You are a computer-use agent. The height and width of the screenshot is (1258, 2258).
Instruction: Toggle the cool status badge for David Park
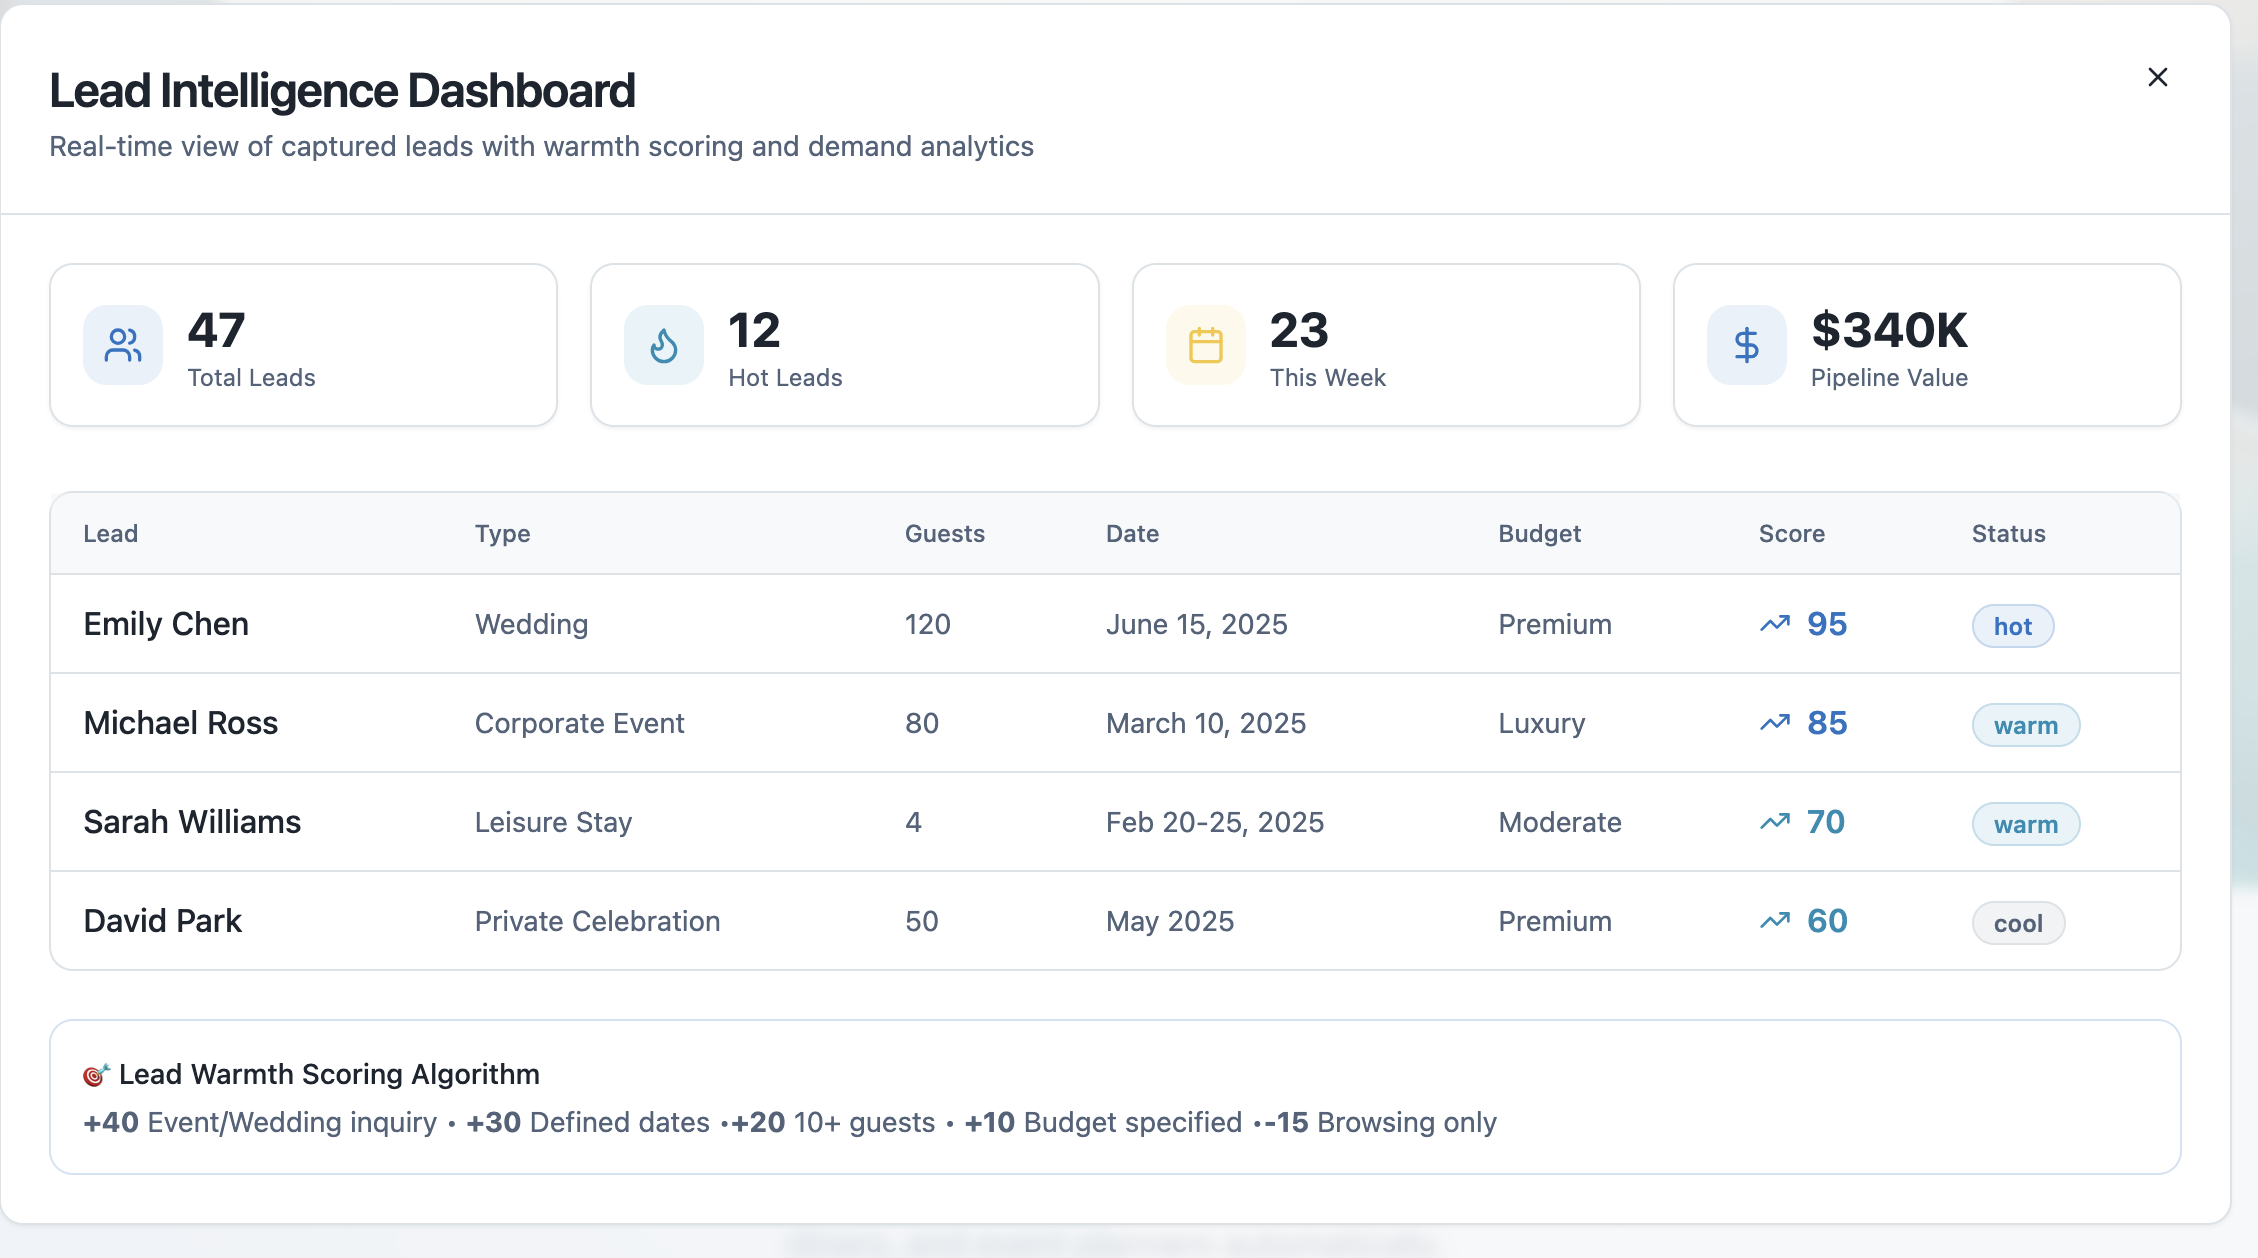pos(2018,922)
